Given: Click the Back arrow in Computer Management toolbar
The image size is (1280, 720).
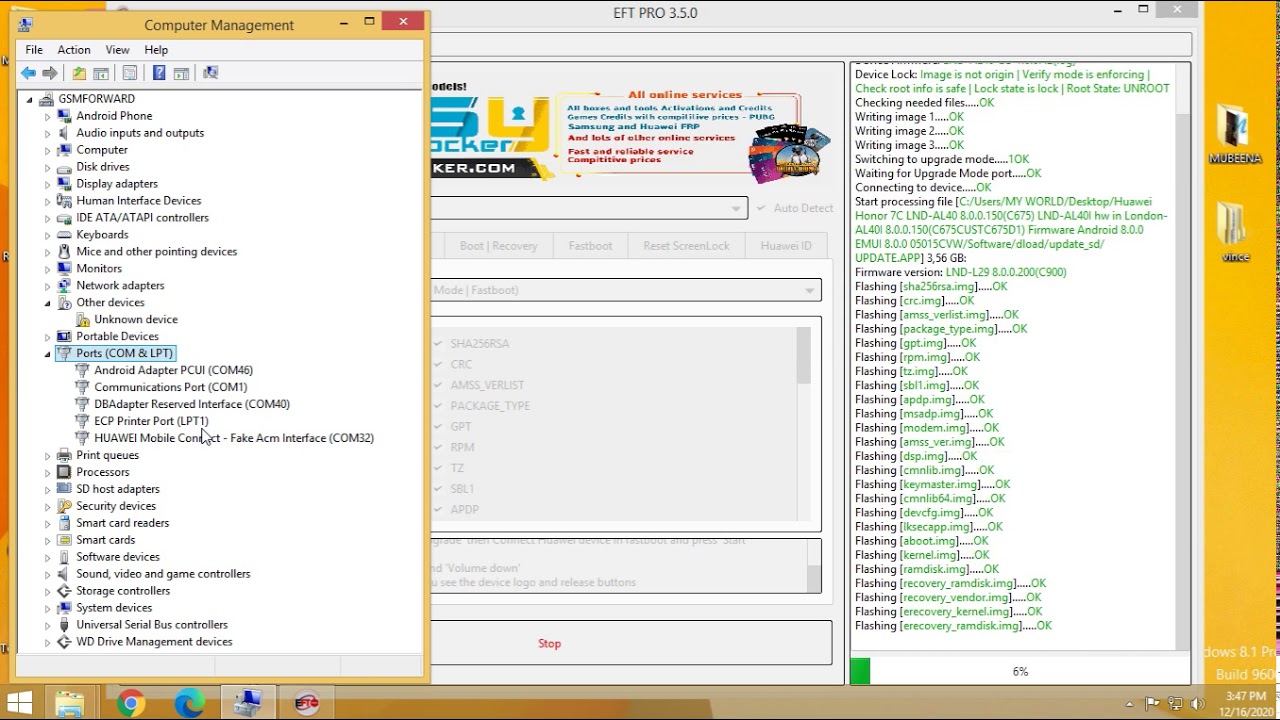Looking at the screenshot, I should [x=29, y=73].
